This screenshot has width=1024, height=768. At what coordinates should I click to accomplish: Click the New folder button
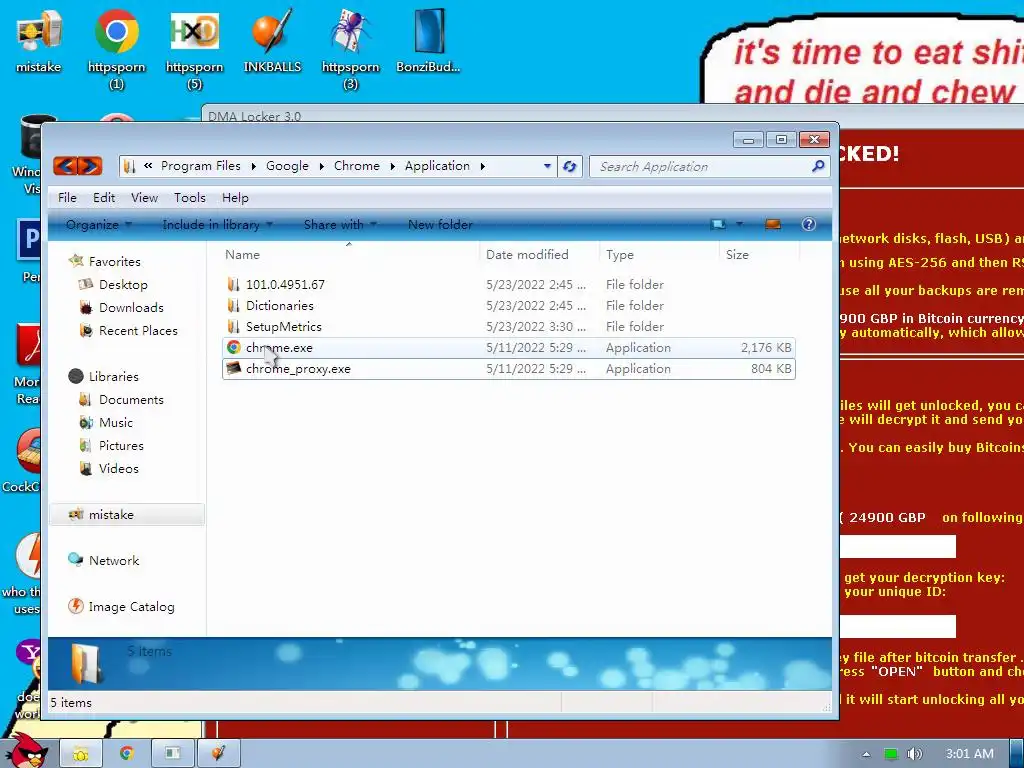pos(440,225)
